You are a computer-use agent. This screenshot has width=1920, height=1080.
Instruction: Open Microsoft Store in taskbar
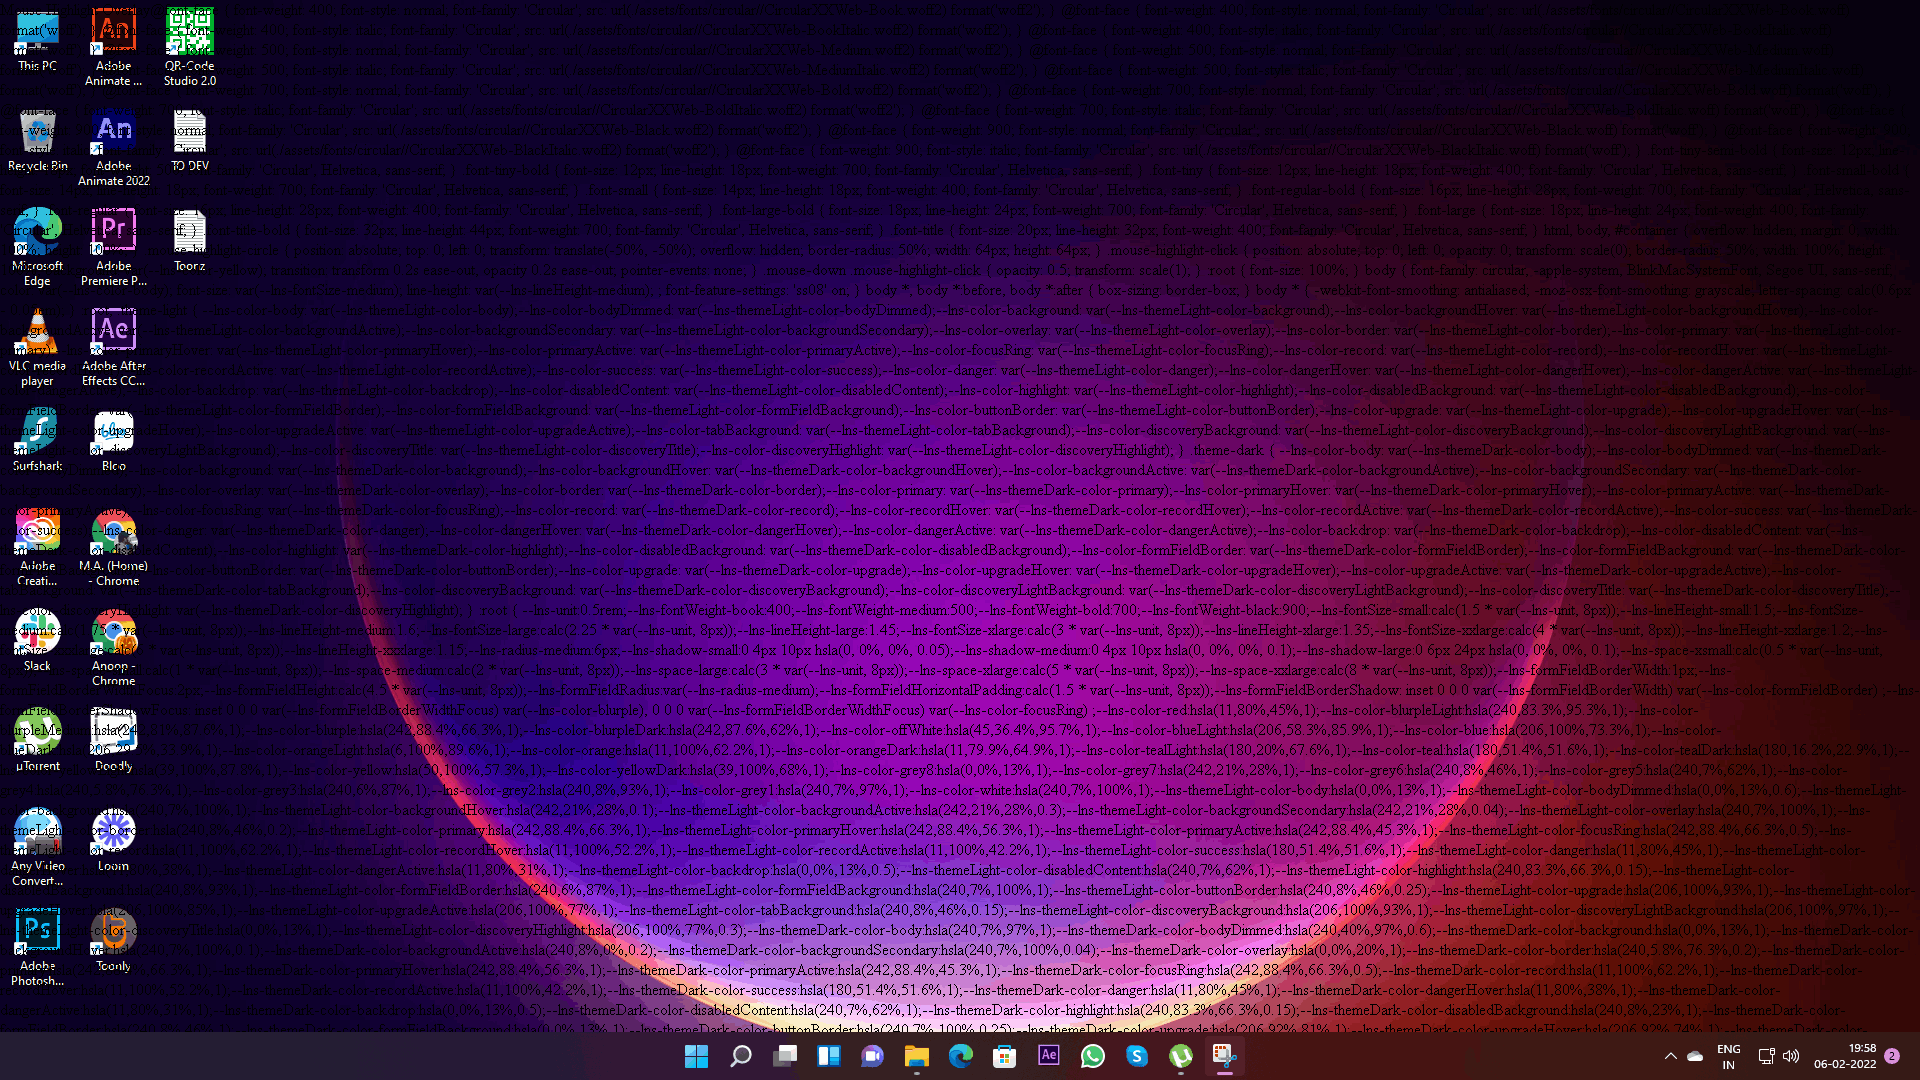(1005, 1056)
